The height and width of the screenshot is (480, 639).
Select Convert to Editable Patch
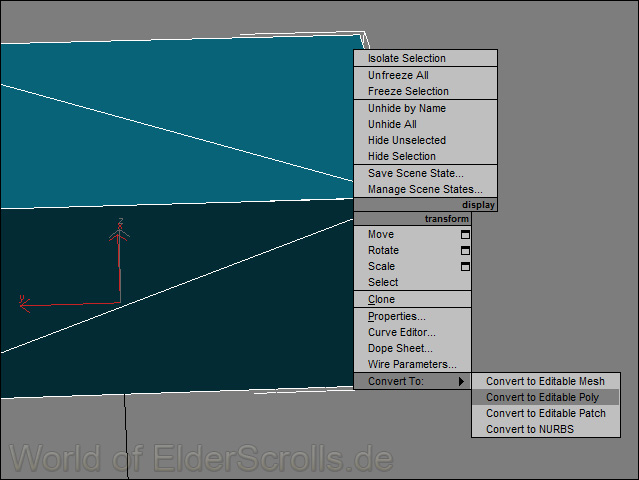tap(545, 413)
